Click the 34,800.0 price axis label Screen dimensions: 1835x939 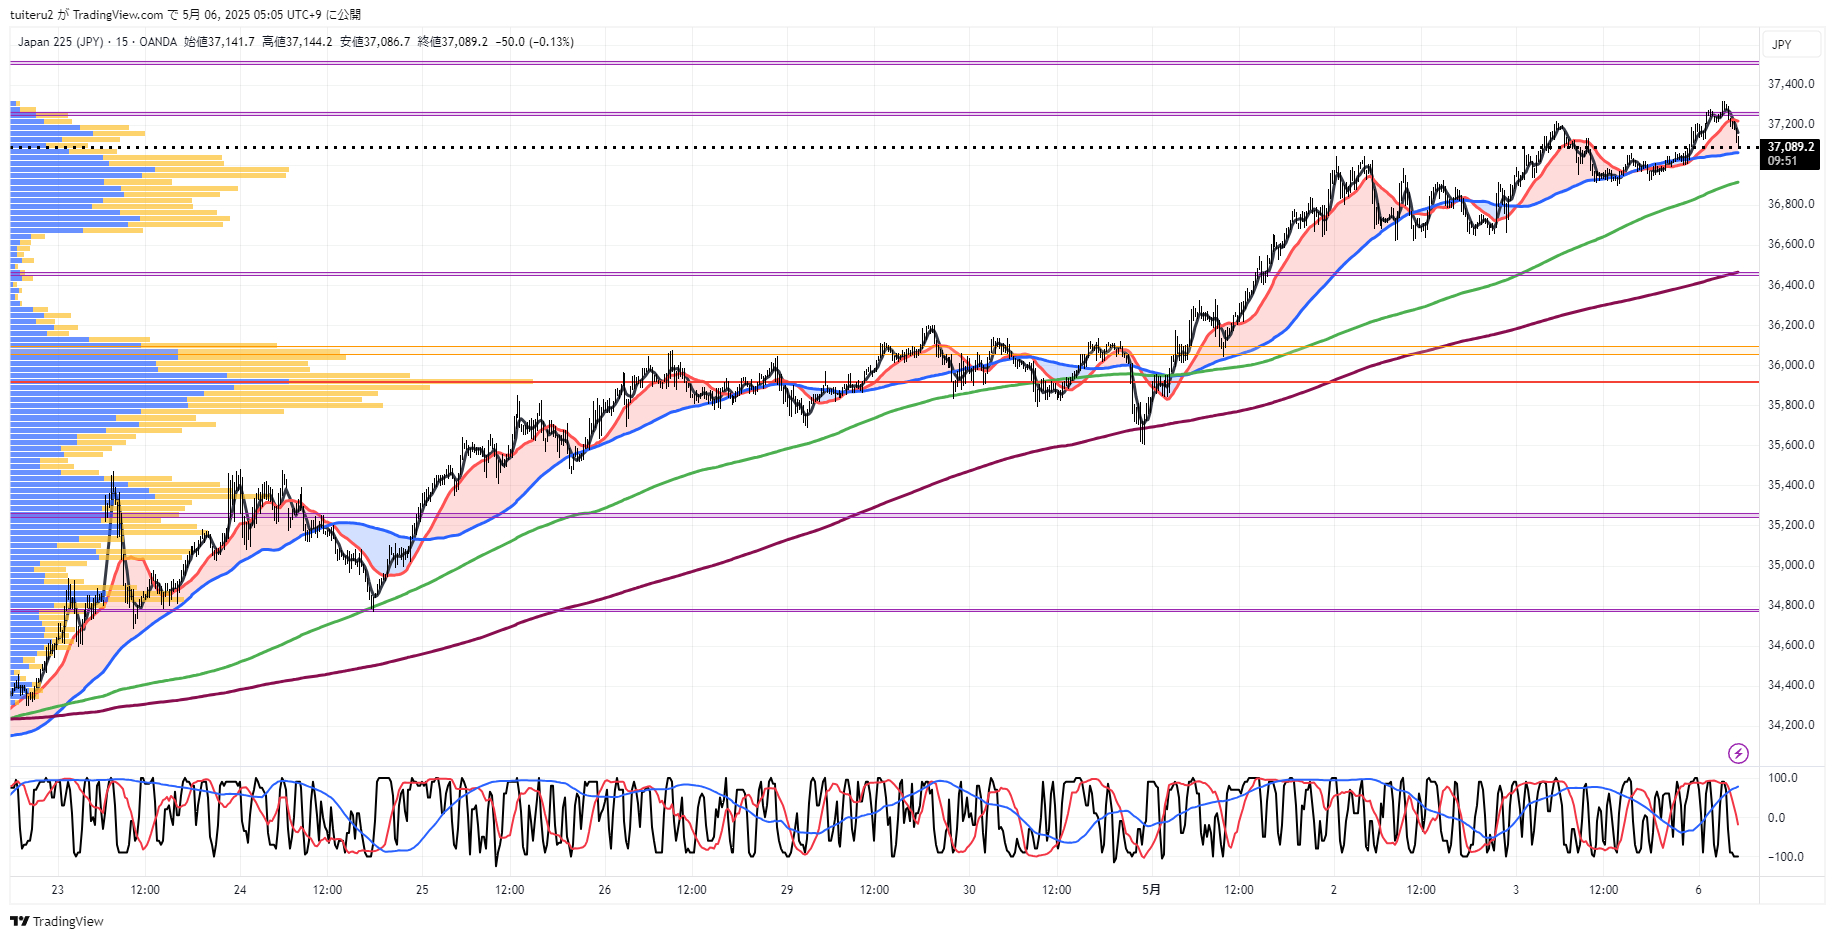(x=1791, y=605)
